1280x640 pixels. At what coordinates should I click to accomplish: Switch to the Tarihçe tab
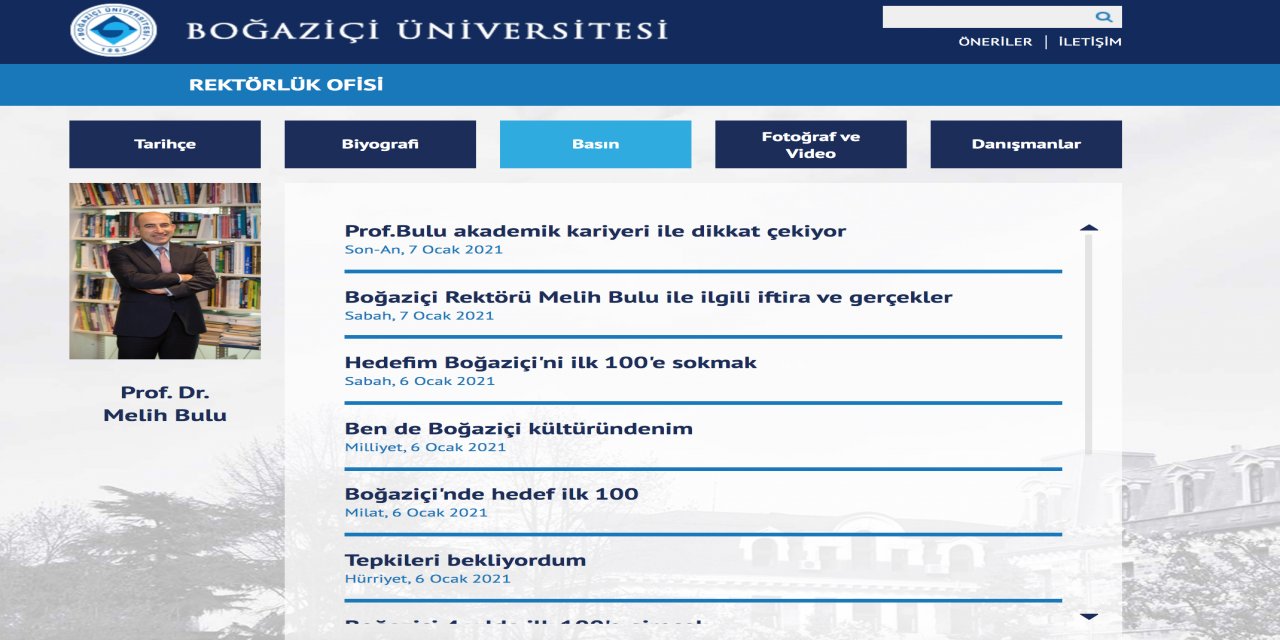164,143
